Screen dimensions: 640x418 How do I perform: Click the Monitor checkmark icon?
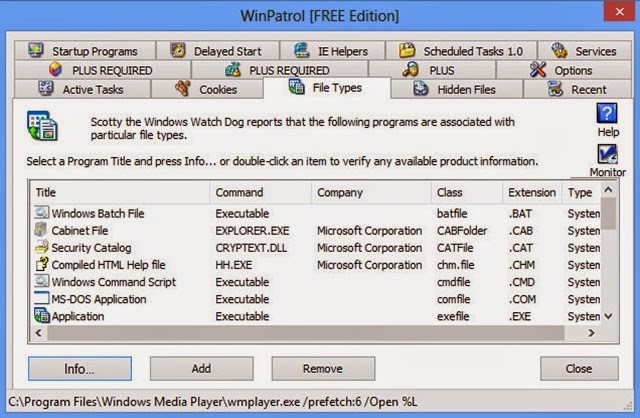(x=607, y=154)
